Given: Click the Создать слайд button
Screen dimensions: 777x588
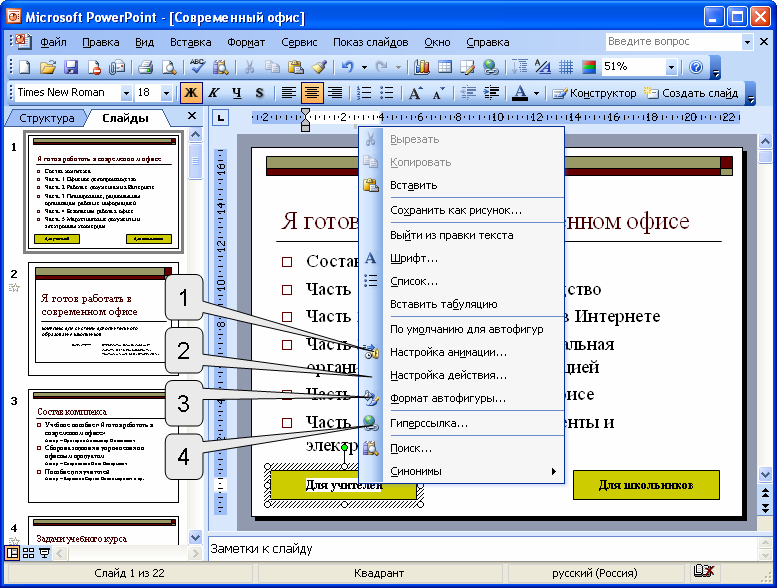Looking at the screenshot, I should tap(691, 93).
